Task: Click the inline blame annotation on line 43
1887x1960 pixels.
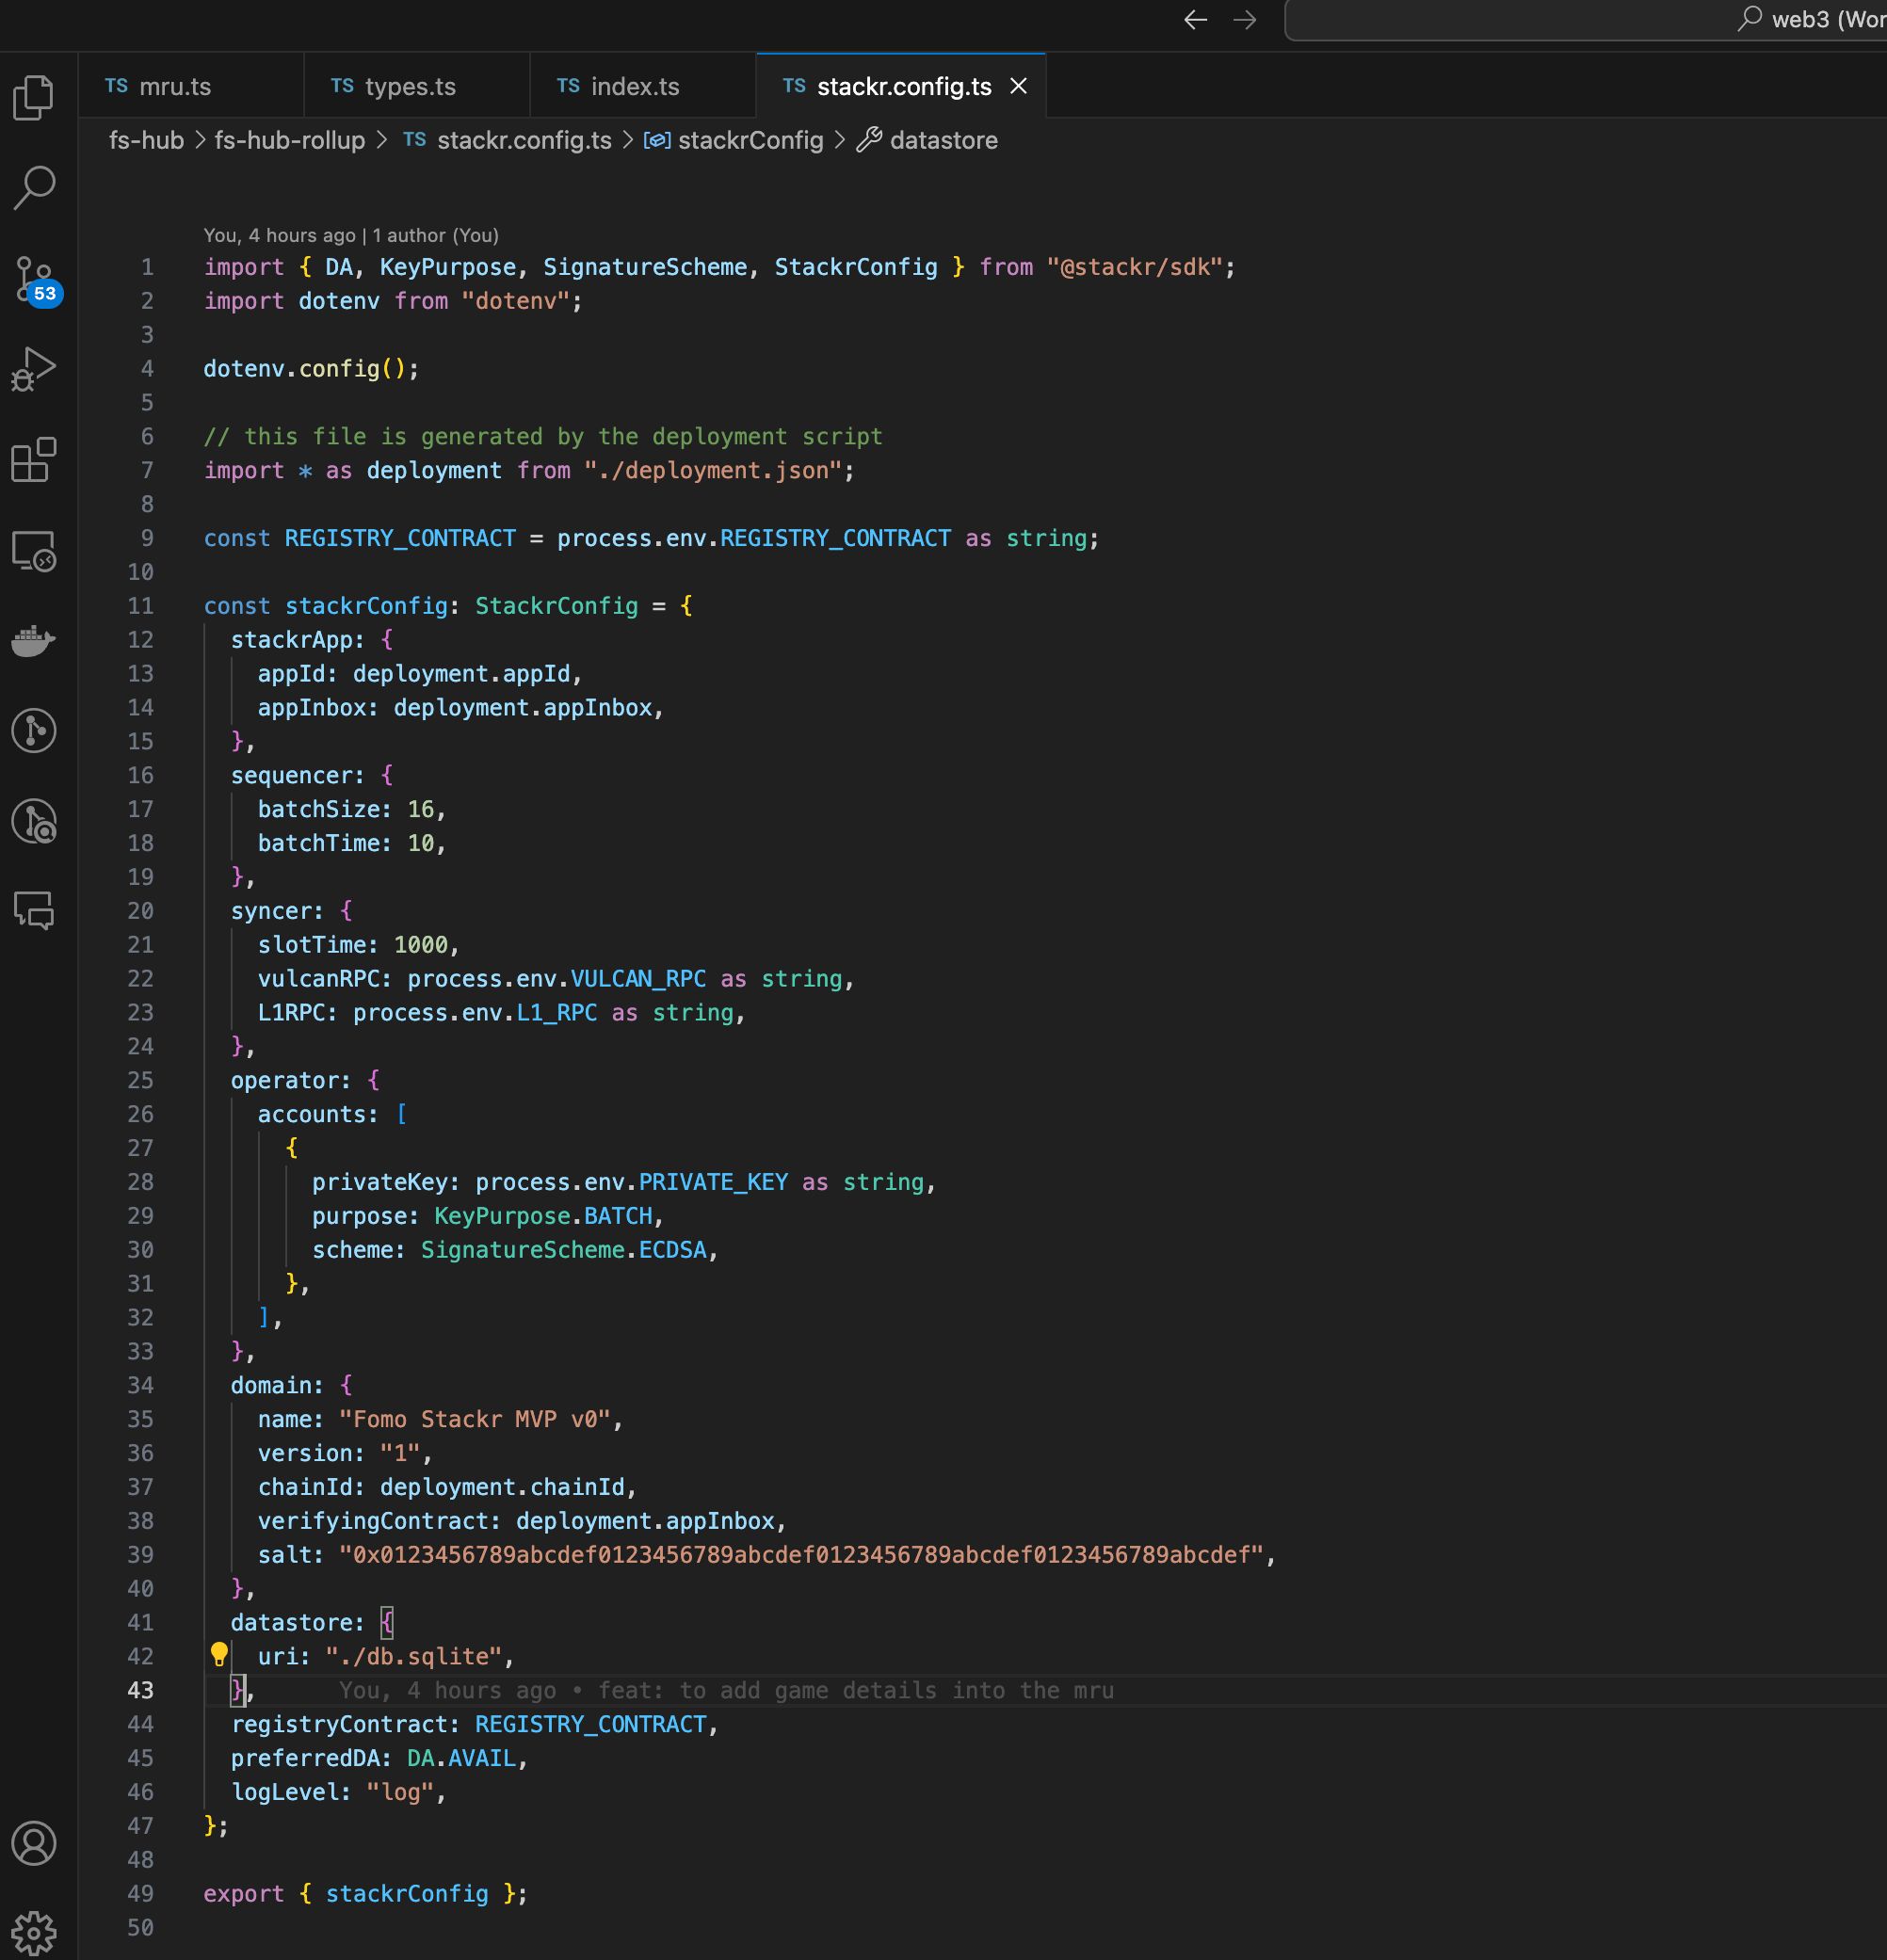Action: pyautogui.click(x=726, y=1691)
